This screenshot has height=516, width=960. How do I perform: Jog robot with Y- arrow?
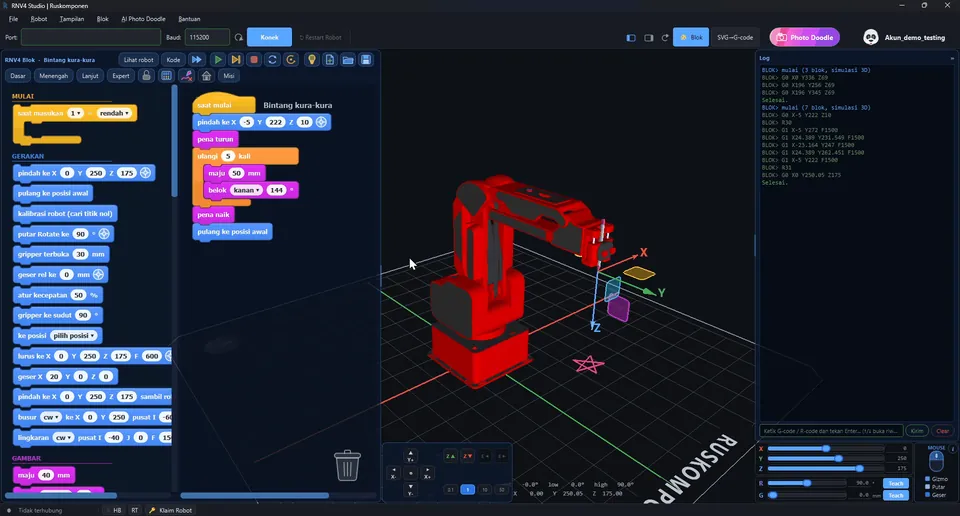410,490
